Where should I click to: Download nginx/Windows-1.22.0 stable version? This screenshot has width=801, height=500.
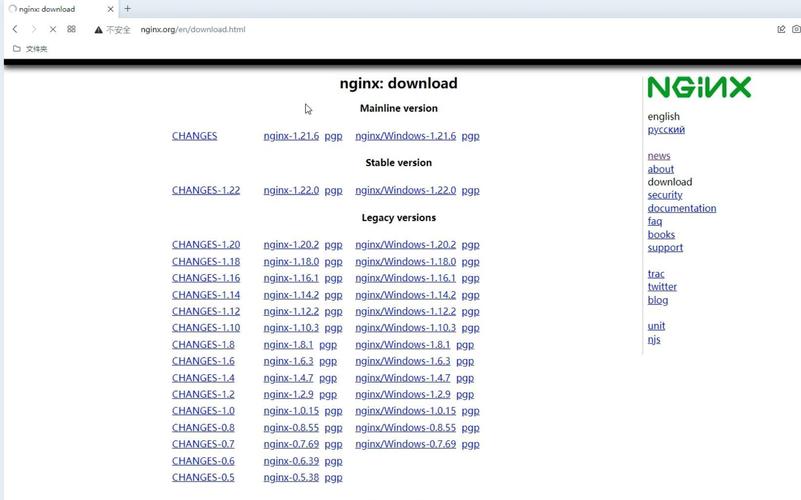click(405, 190)
